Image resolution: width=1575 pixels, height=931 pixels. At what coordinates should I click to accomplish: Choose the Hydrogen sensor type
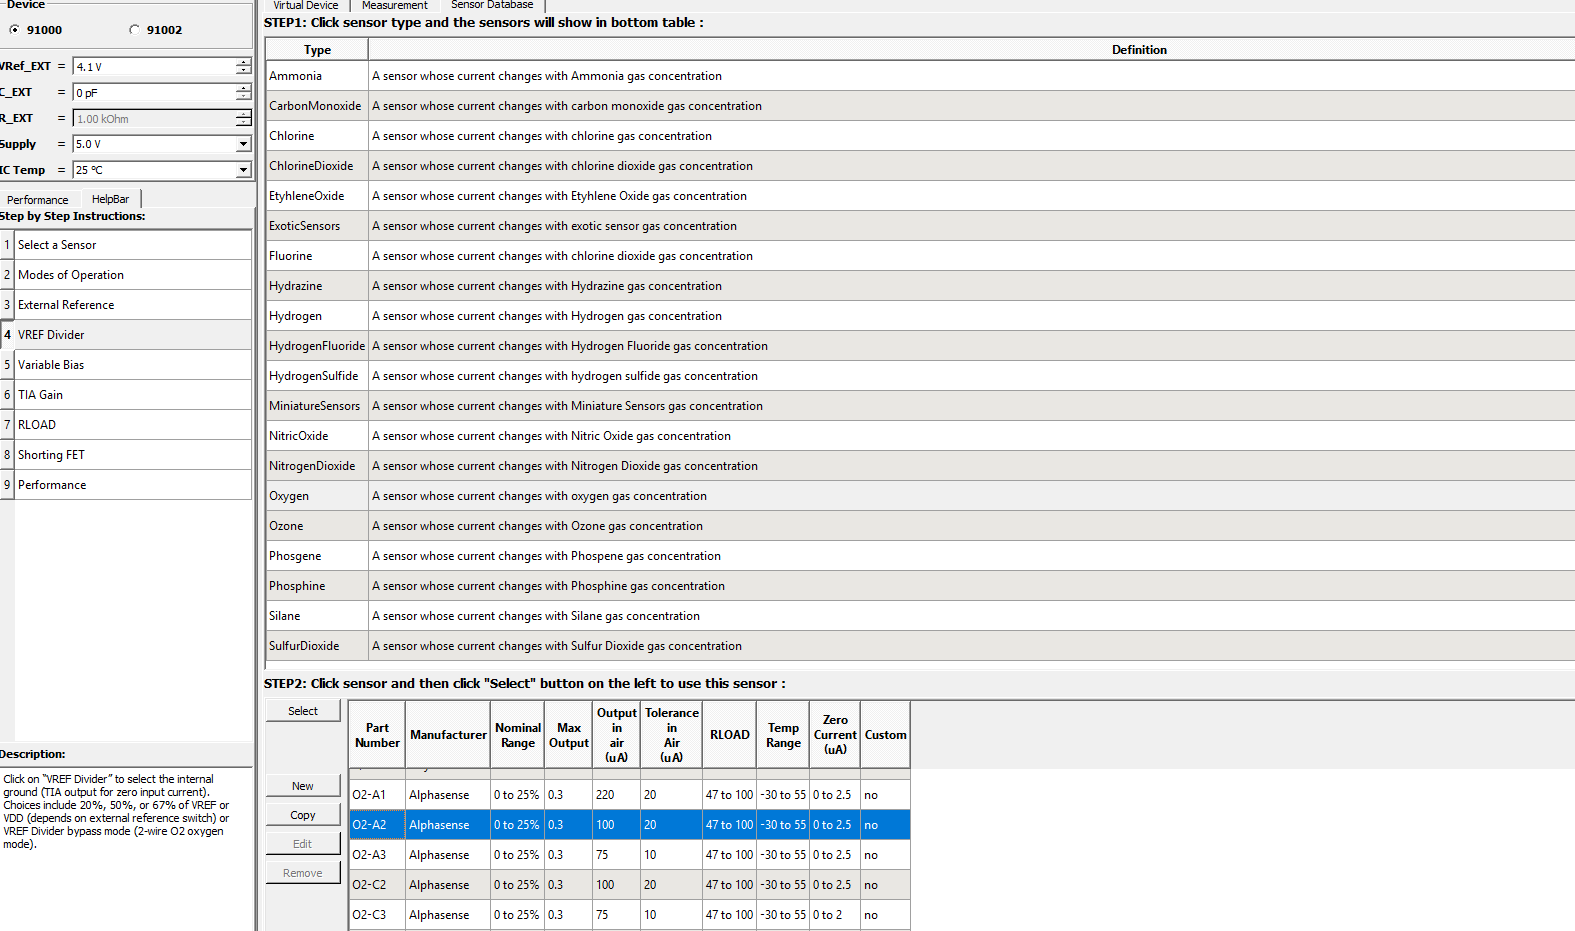tap(317, 316)
